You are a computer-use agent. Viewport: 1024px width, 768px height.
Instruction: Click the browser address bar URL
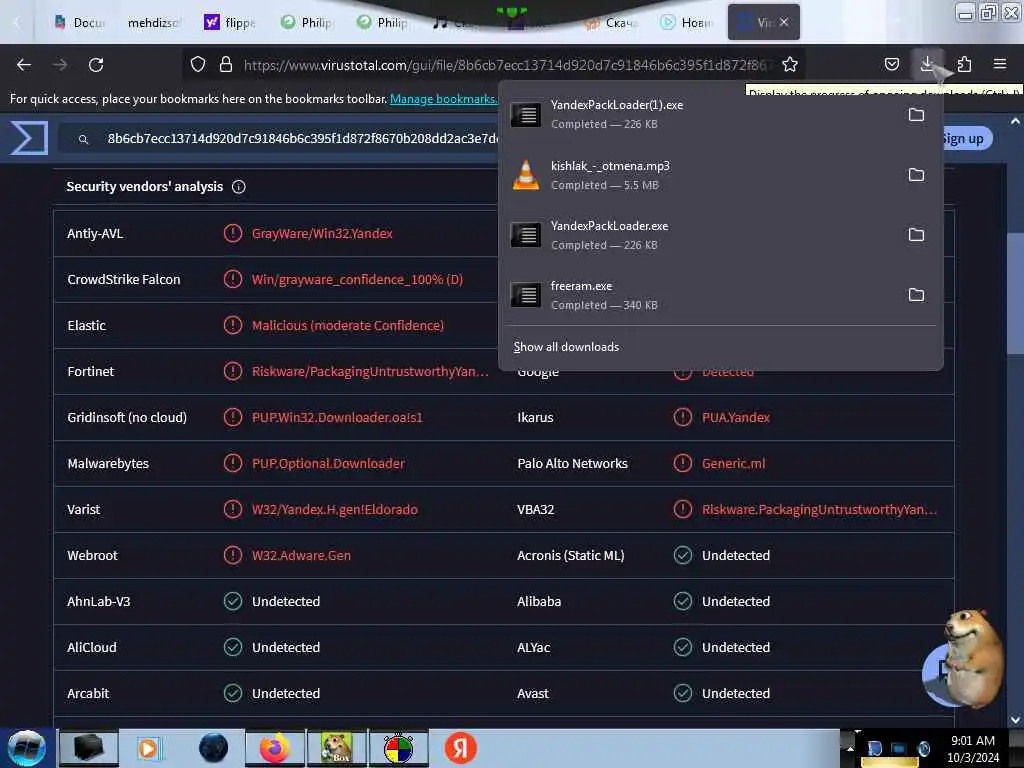[507, 65]
